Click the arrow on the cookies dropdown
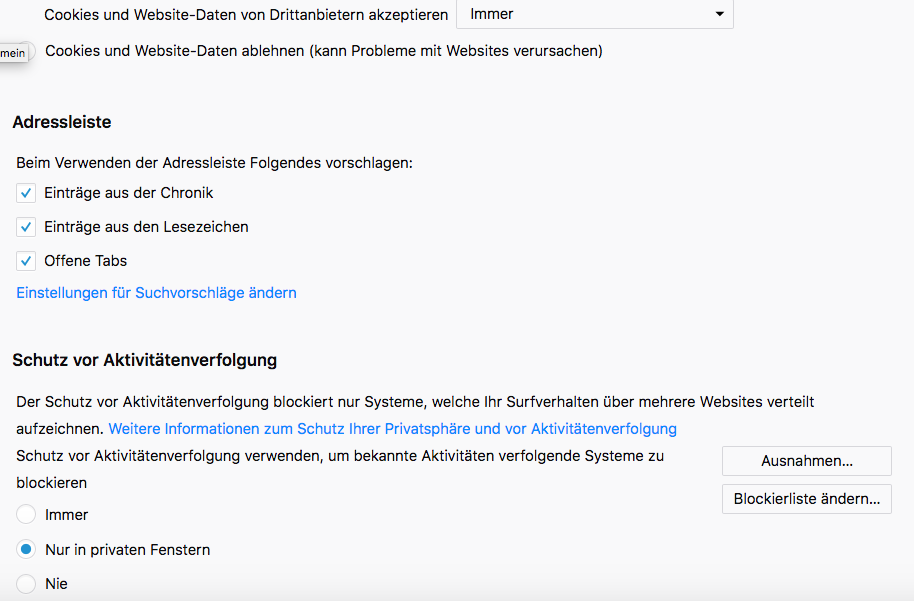 pyautogui.click(x=719, y=14)
